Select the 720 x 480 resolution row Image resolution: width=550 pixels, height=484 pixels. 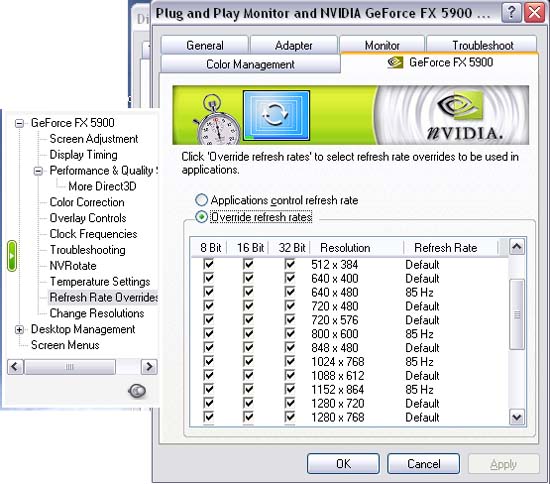pos(335,306)
